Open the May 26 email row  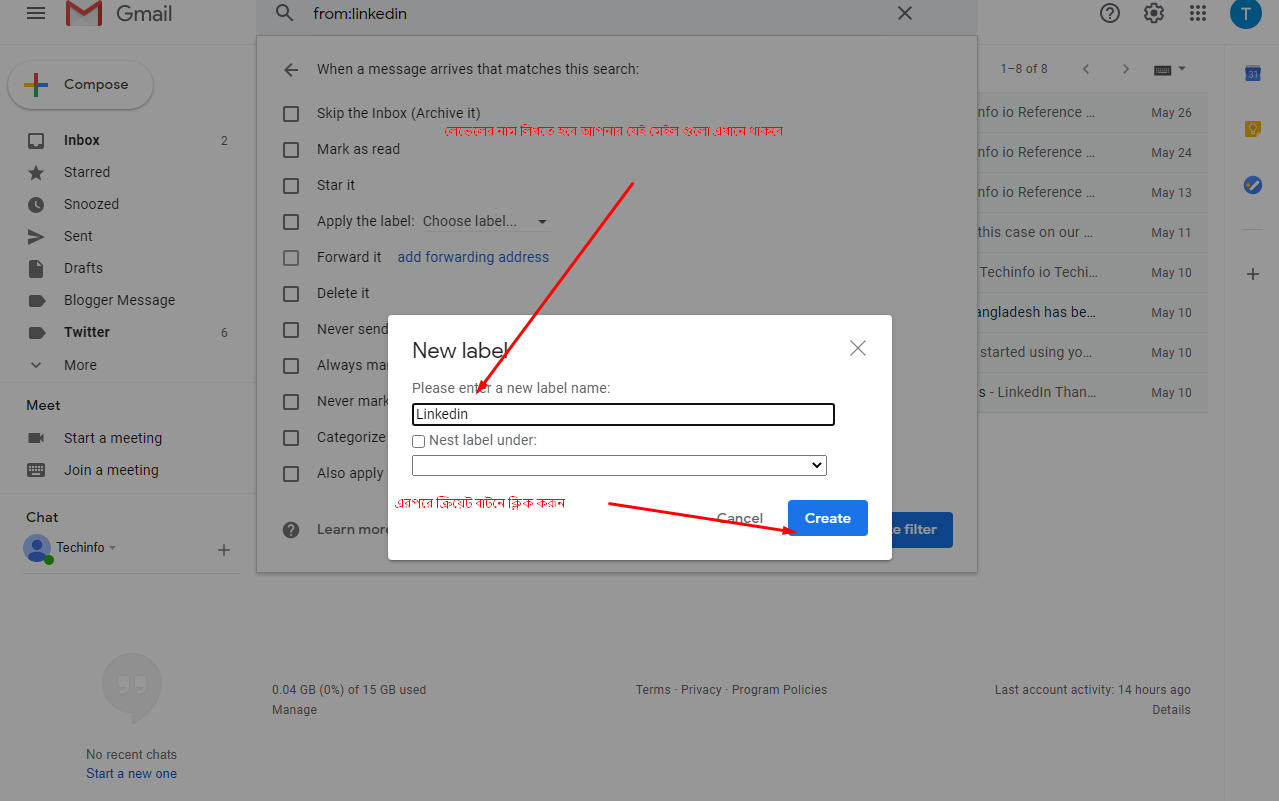(1092, 113)
